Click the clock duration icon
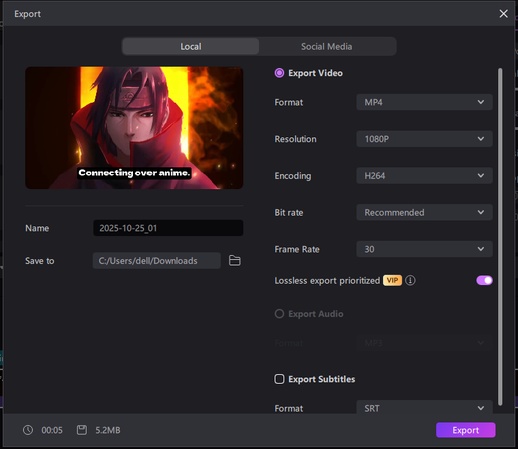This screenshot has width=518, height=449. point(28,430)
